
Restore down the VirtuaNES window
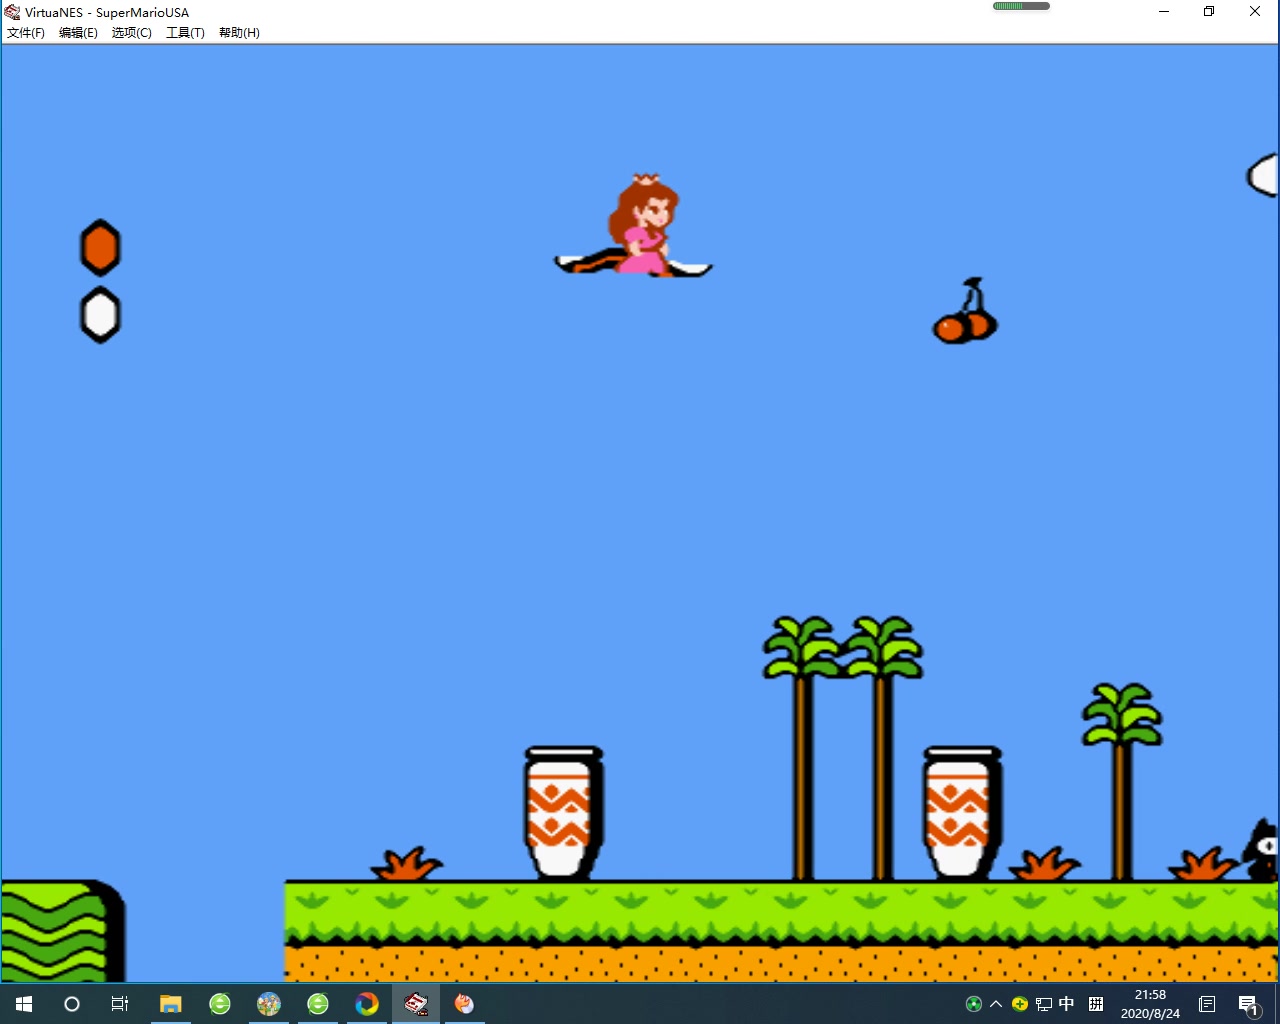1209,12
